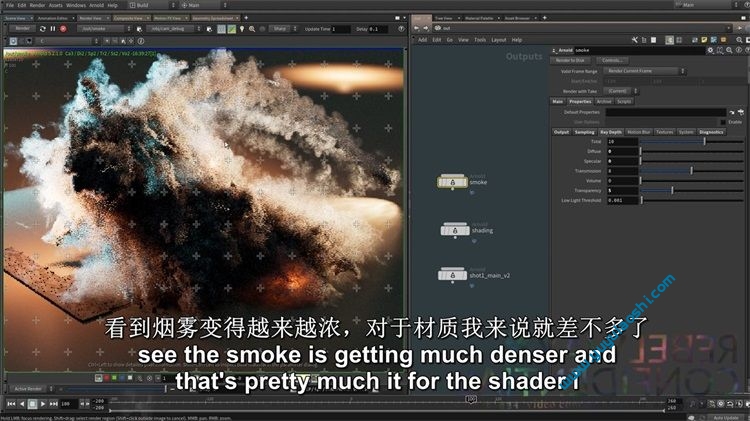Viewport: 750px width, 421px height.
Task: Click the play forward button in playbar
Action: pos(43,404)
